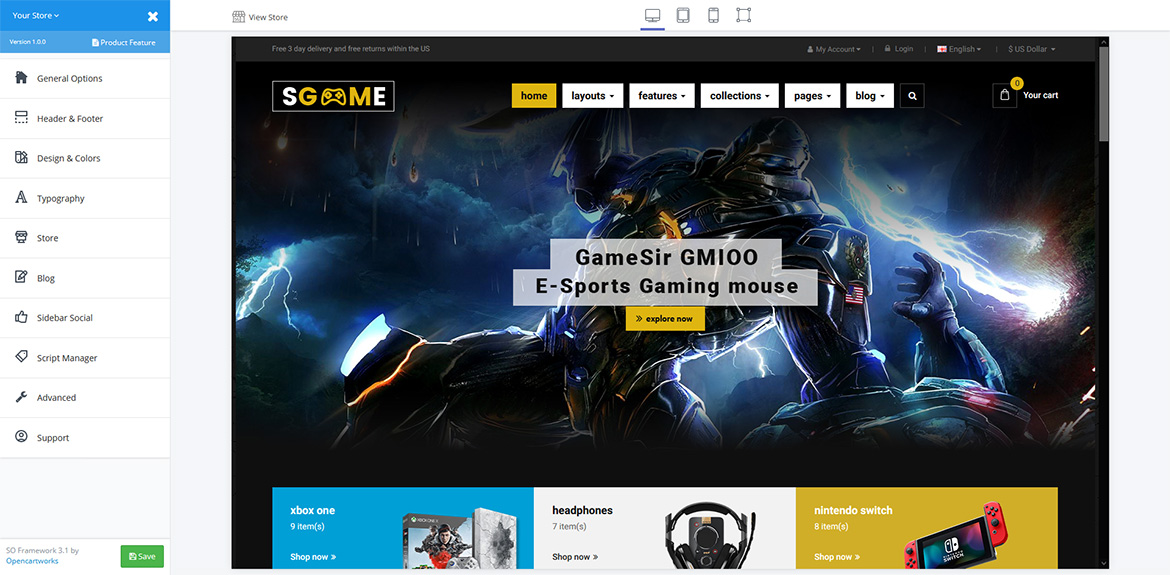The width and height of the screenshot is (1170, 575).
Task: Click Shop now under nintendo switch
Action: click(x=836, y=556)
